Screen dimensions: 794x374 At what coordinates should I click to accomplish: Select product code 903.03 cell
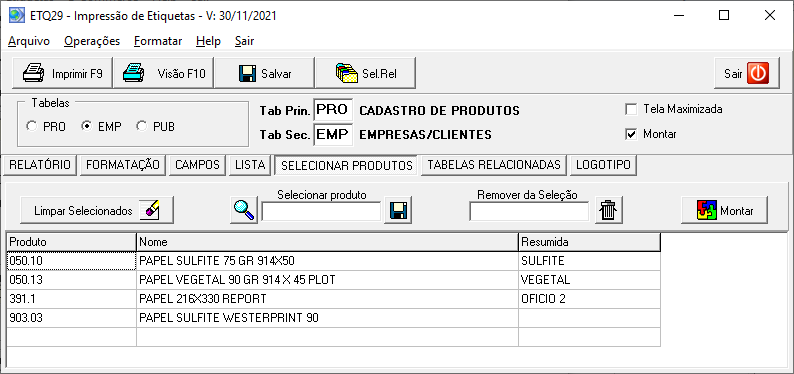pos(71,318)
